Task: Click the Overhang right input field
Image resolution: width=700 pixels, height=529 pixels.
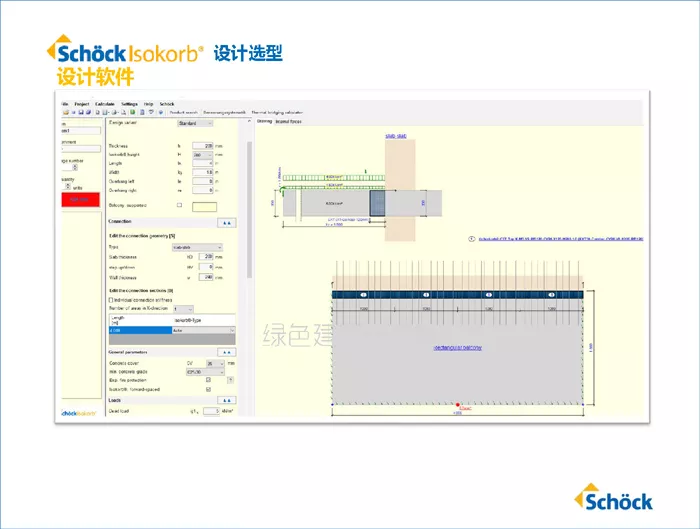Action: 203,190
